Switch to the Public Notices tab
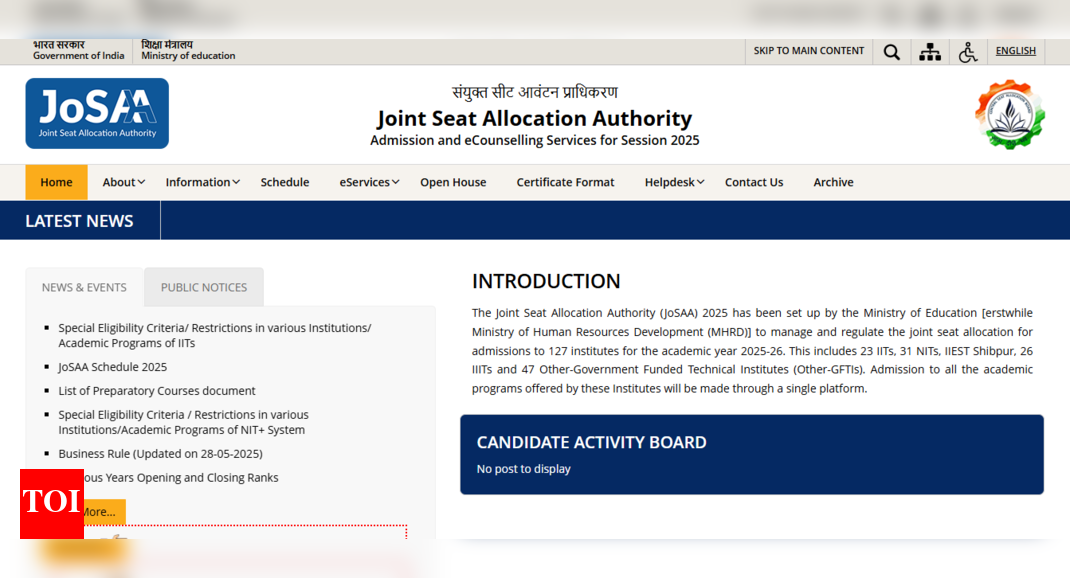Image resolution: width=1070 pixels, height=578 pixels. click(204, 287)
